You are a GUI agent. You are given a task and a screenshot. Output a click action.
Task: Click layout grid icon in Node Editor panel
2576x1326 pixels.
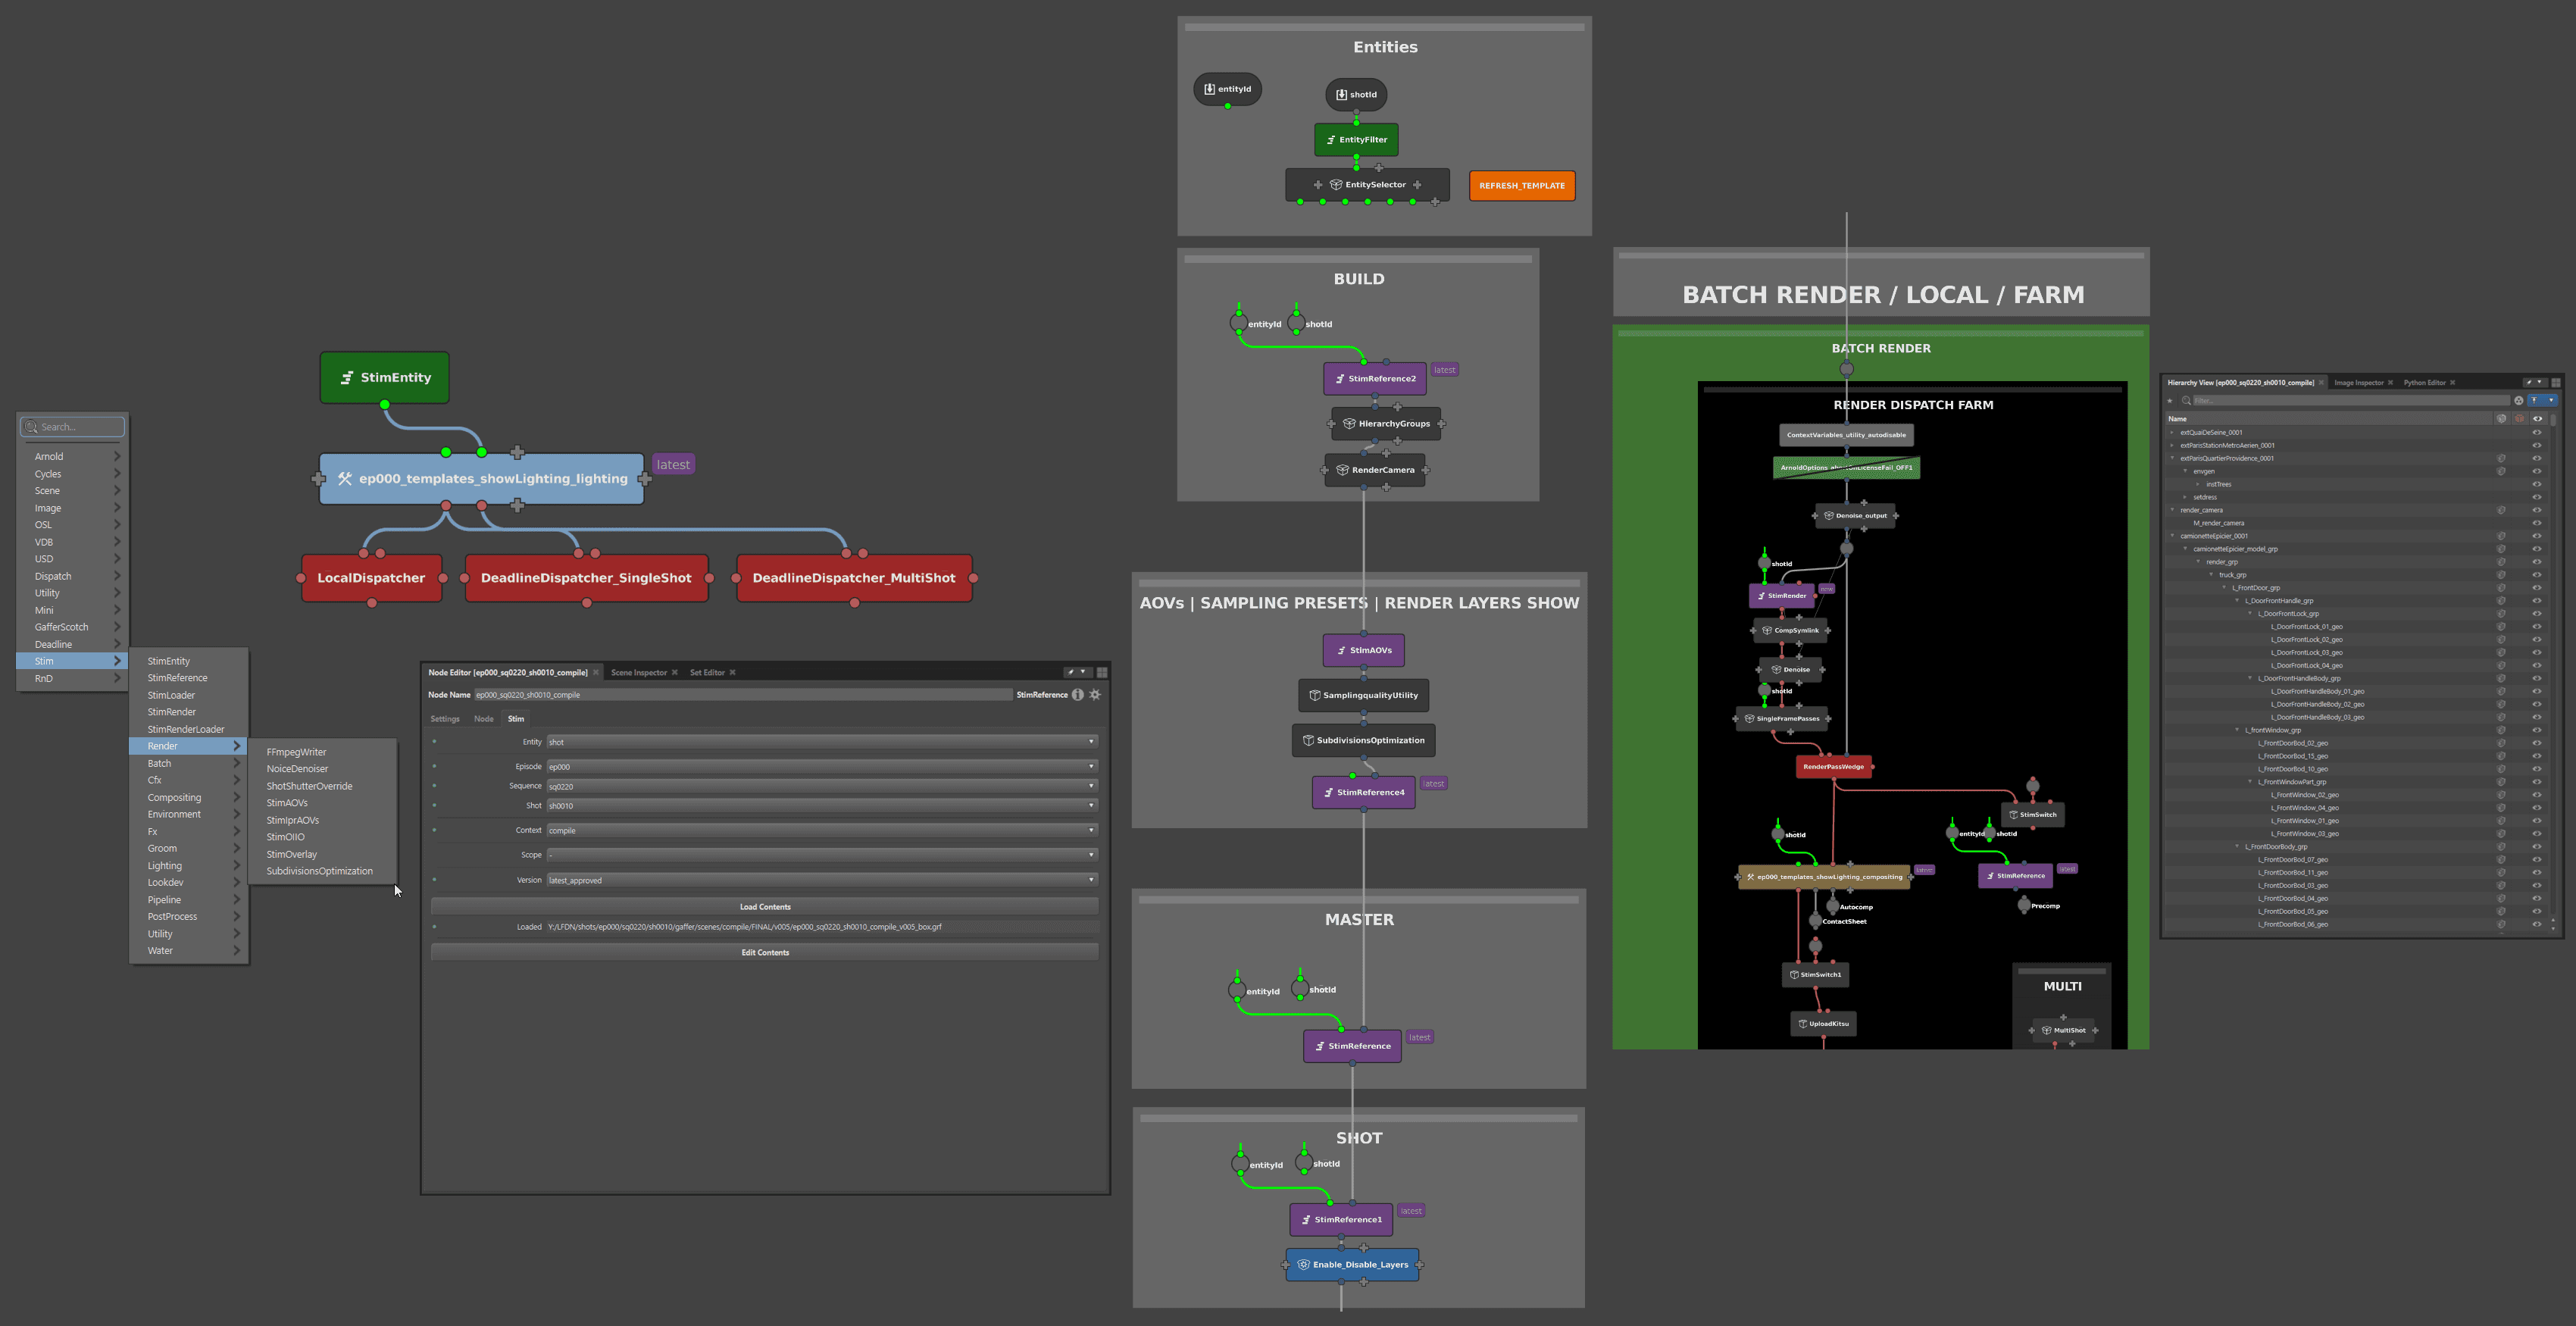pos(1102,672)
